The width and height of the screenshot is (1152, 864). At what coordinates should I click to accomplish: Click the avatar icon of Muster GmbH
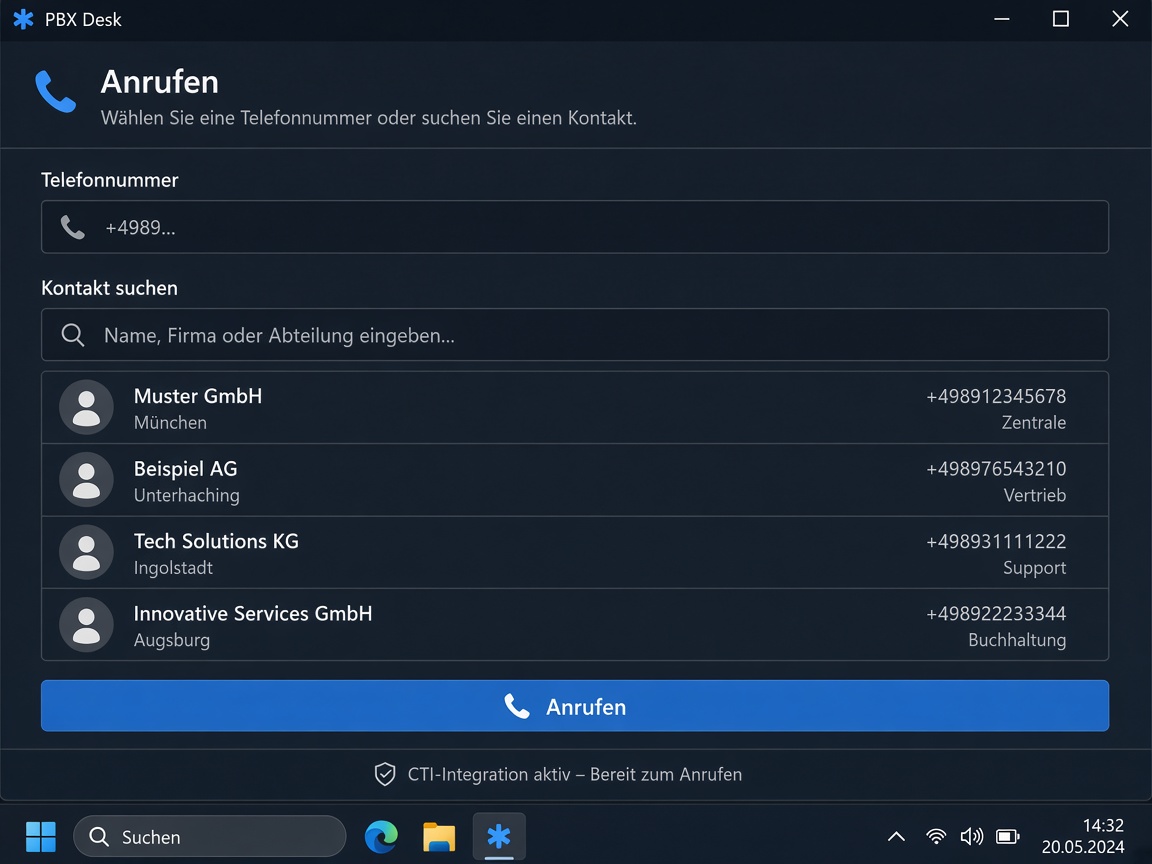(x=87, y=407)
